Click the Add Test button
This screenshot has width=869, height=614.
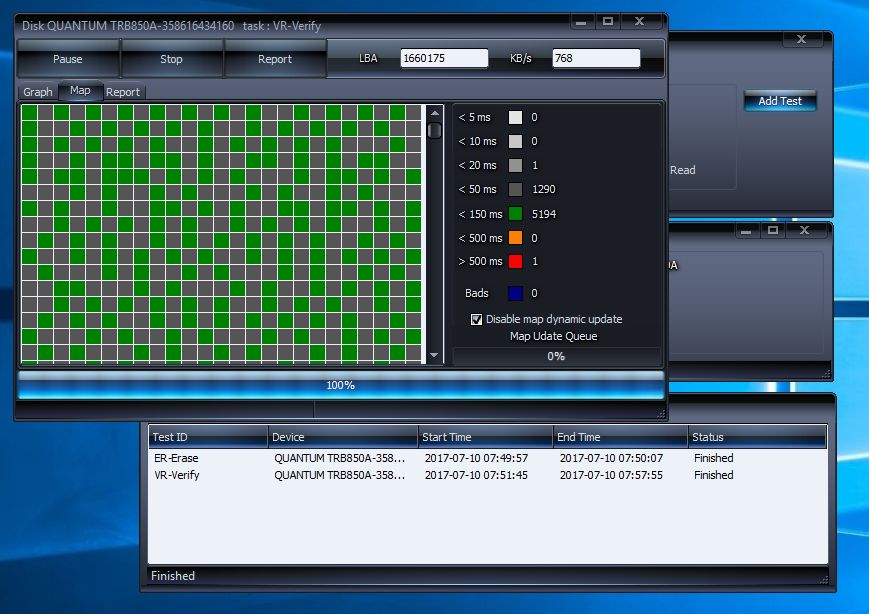click(x=780, y=101)
